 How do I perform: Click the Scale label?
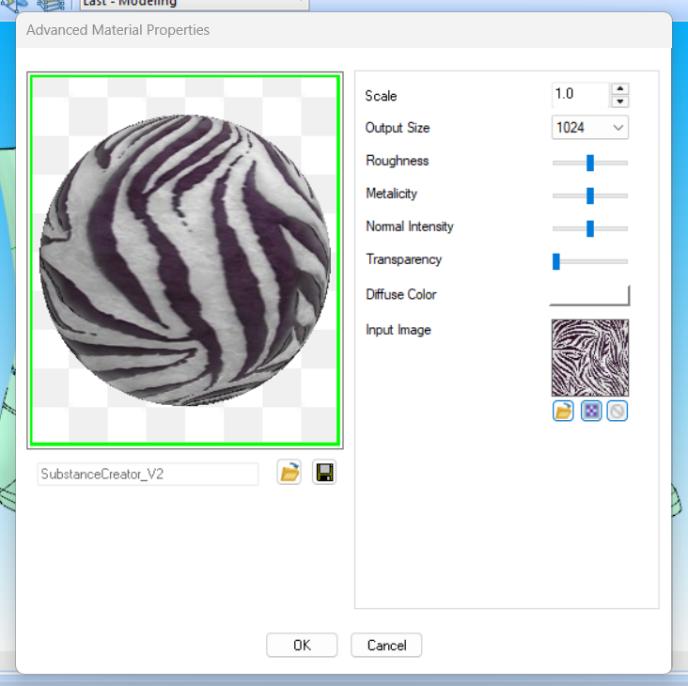(381, 96)
